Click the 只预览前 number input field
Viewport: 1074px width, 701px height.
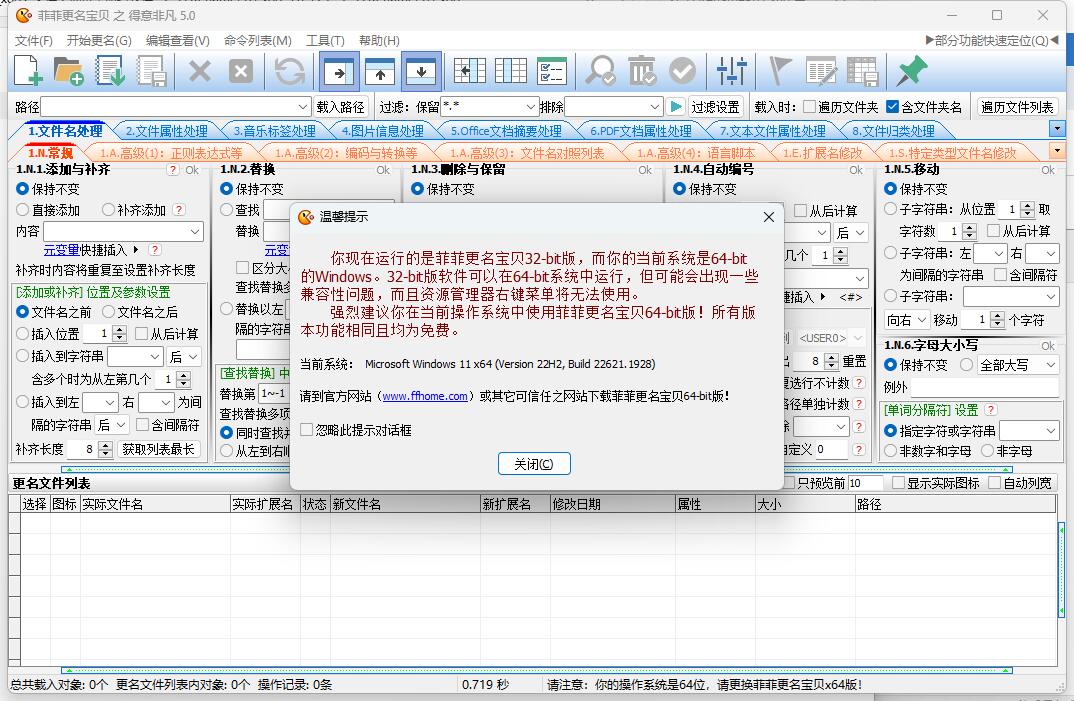865,483
